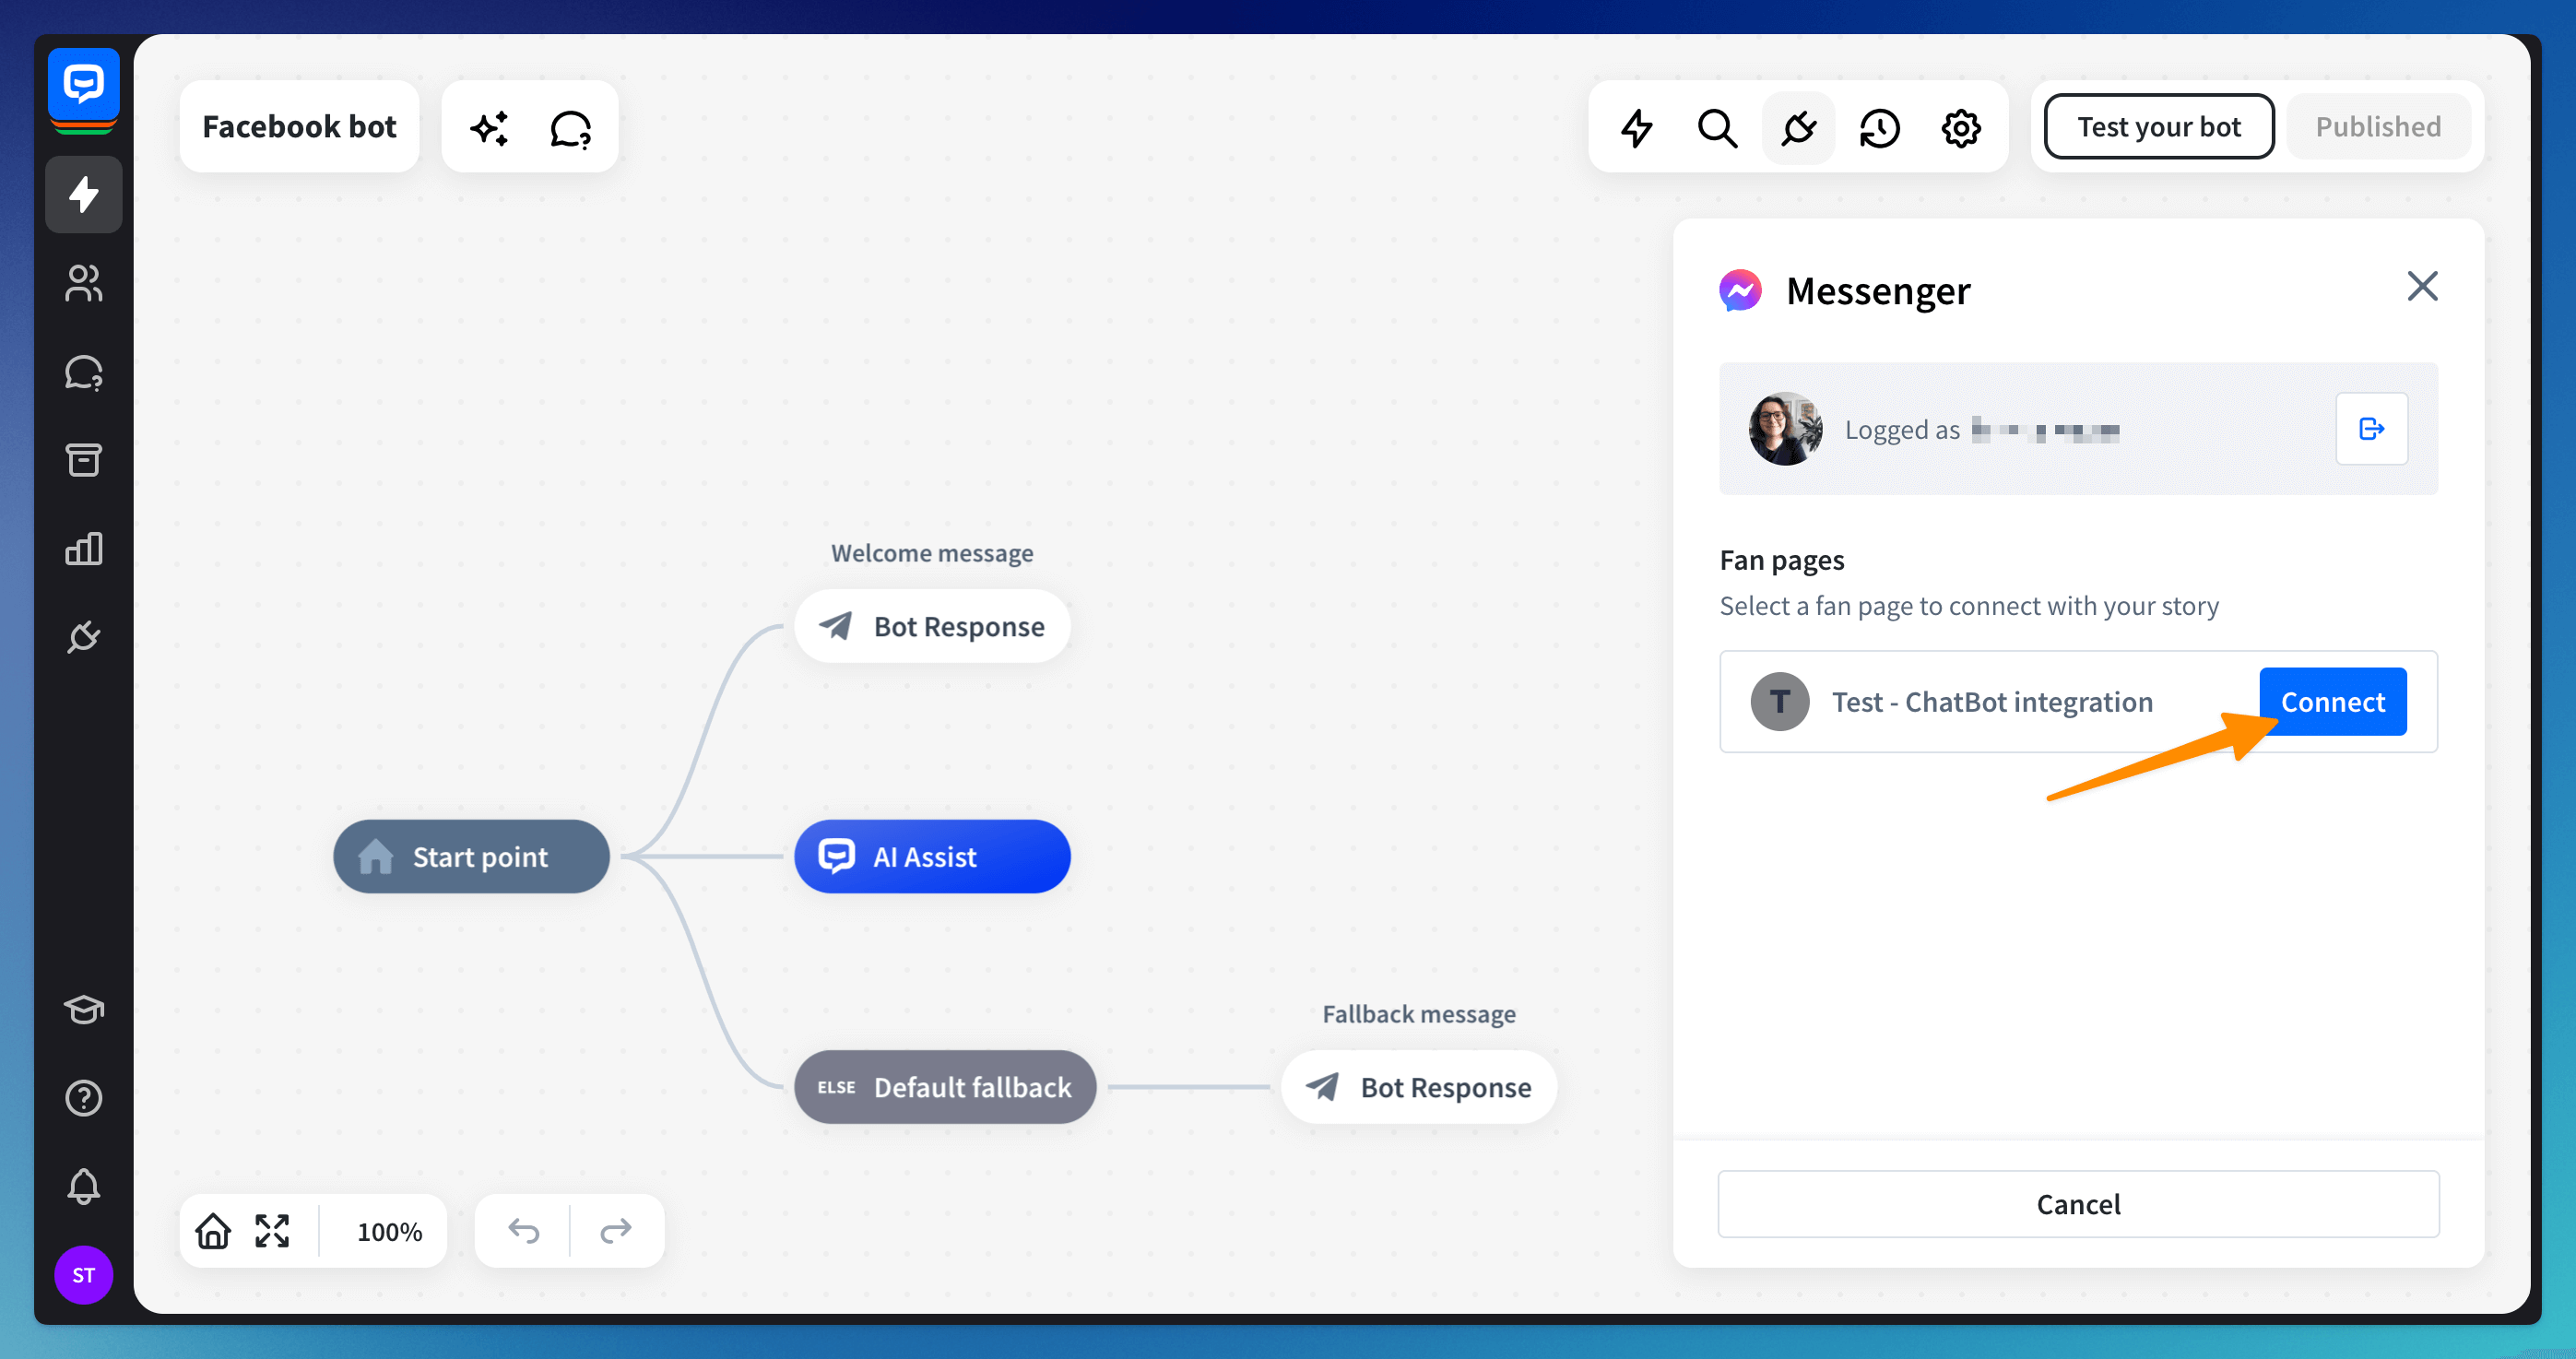Open notifications bell in sidebar
Image resolution: width=2576 pixels, height=1359 pixels.
click(84, 1186)
